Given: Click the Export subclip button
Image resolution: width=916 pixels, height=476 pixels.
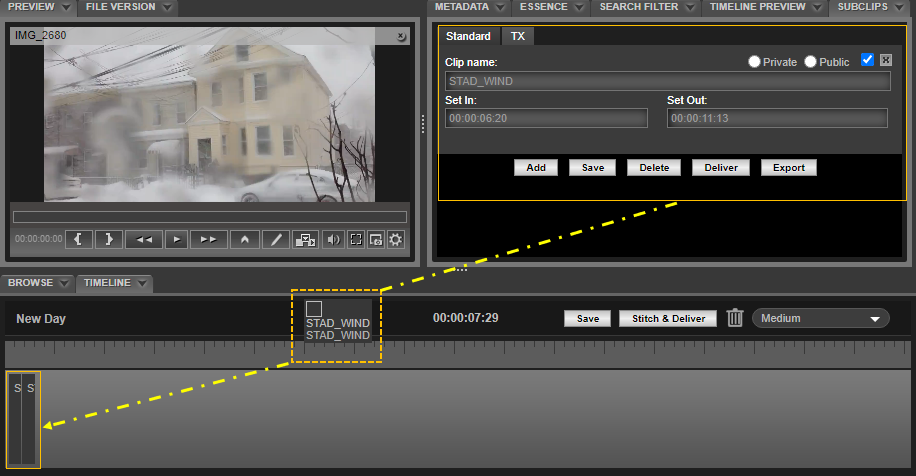Looking at the screenshot, I should pyautogui.click(x=789, y=168).
